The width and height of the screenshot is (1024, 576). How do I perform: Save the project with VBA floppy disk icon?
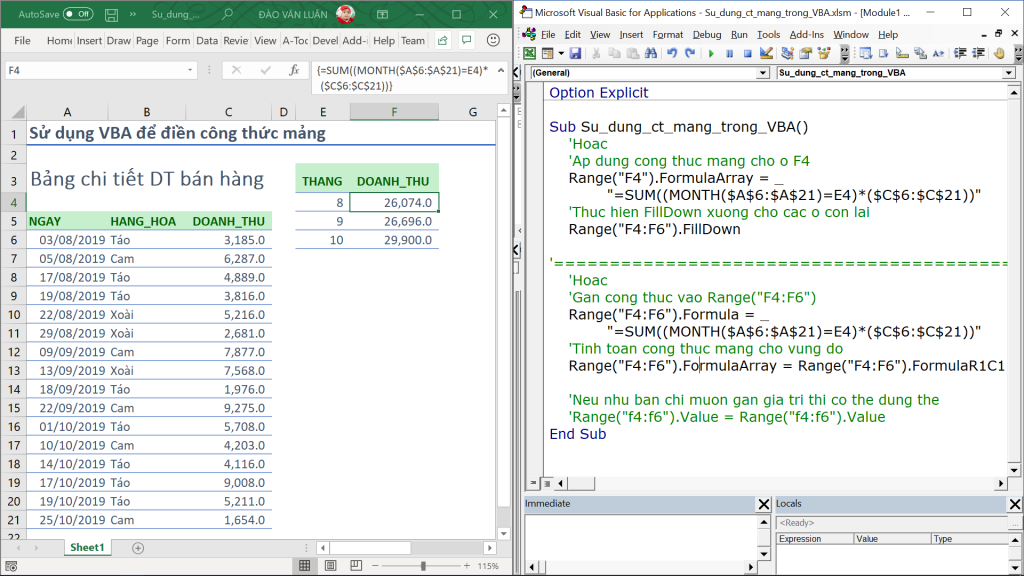tap(575, 53)
